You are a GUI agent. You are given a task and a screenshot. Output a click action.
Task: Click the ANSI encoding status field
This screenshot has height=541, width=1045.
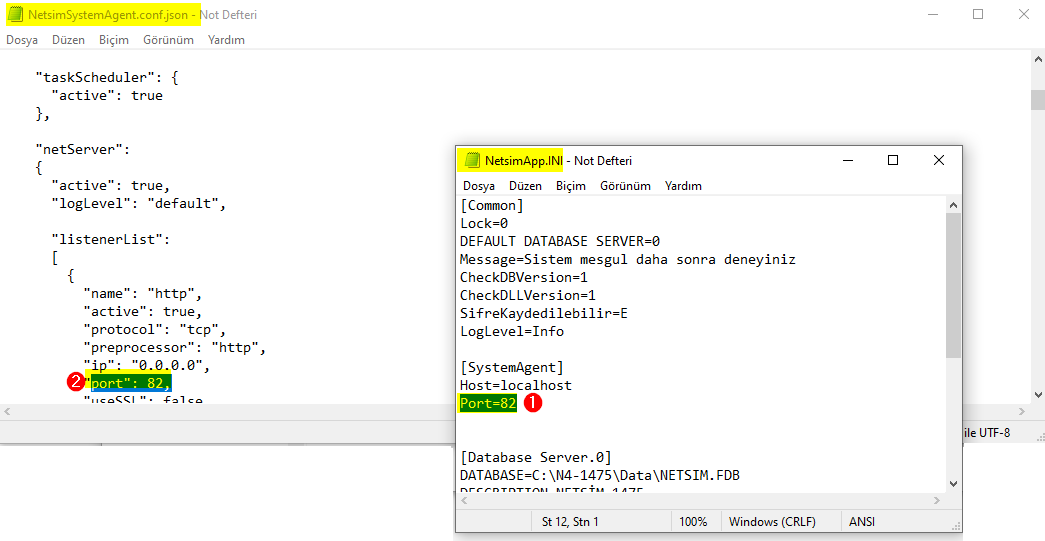862,521
